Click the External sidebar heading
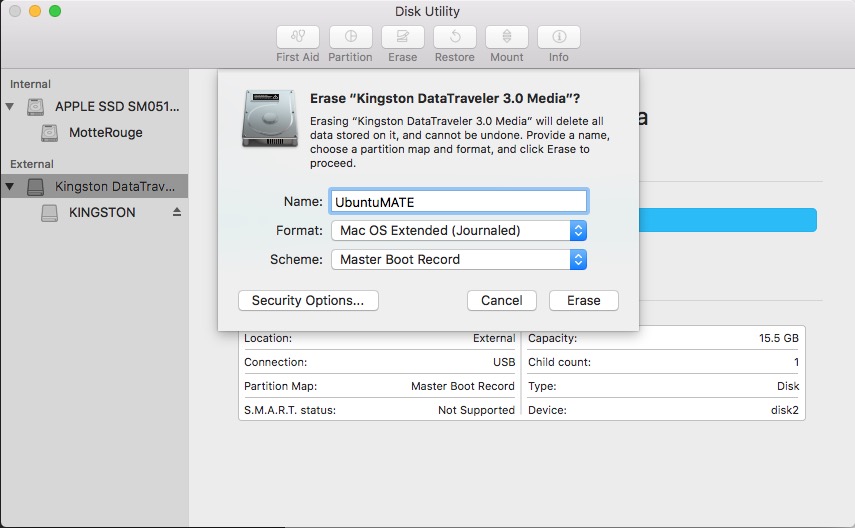Screen dimensions: 855x528 [32, 164]
